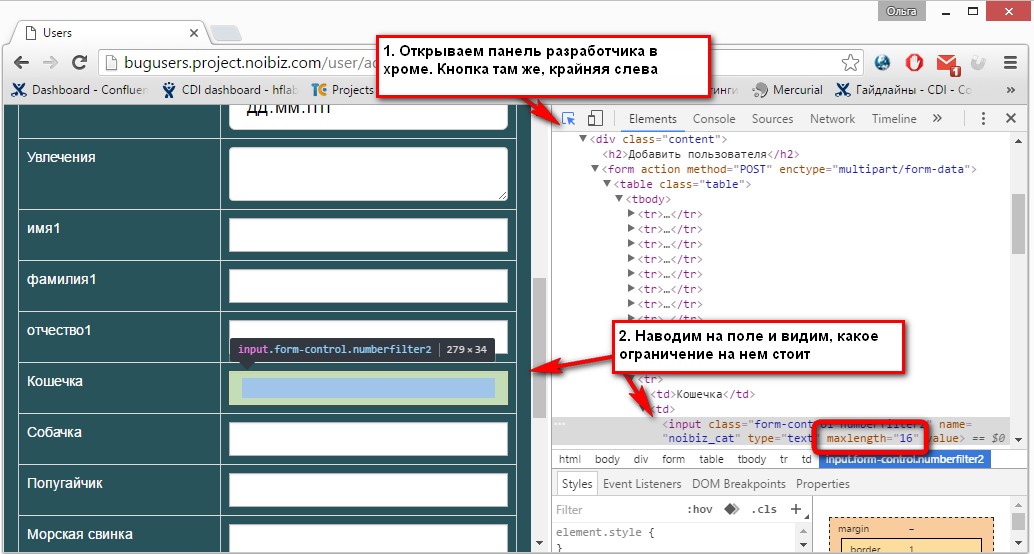Open DevTools three-dot settings menu
The width and height of the screenshot is (1034, 554).
[983, 119]
